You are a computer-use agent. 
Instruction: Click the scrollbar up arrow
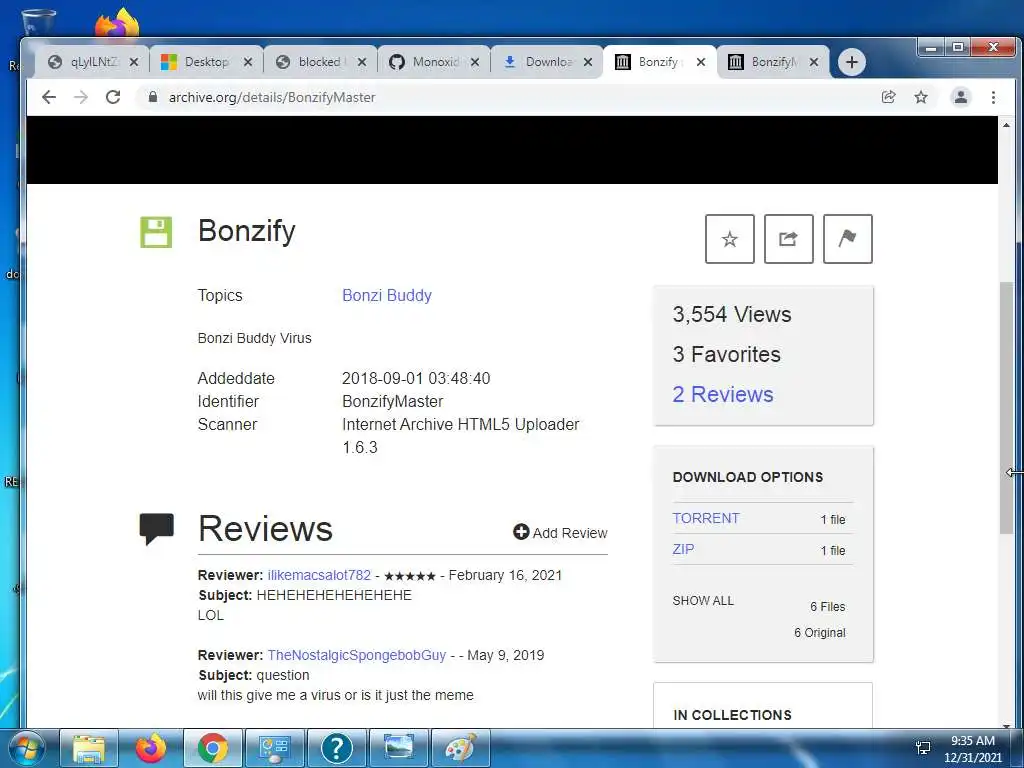click(x=1006, y=125)
